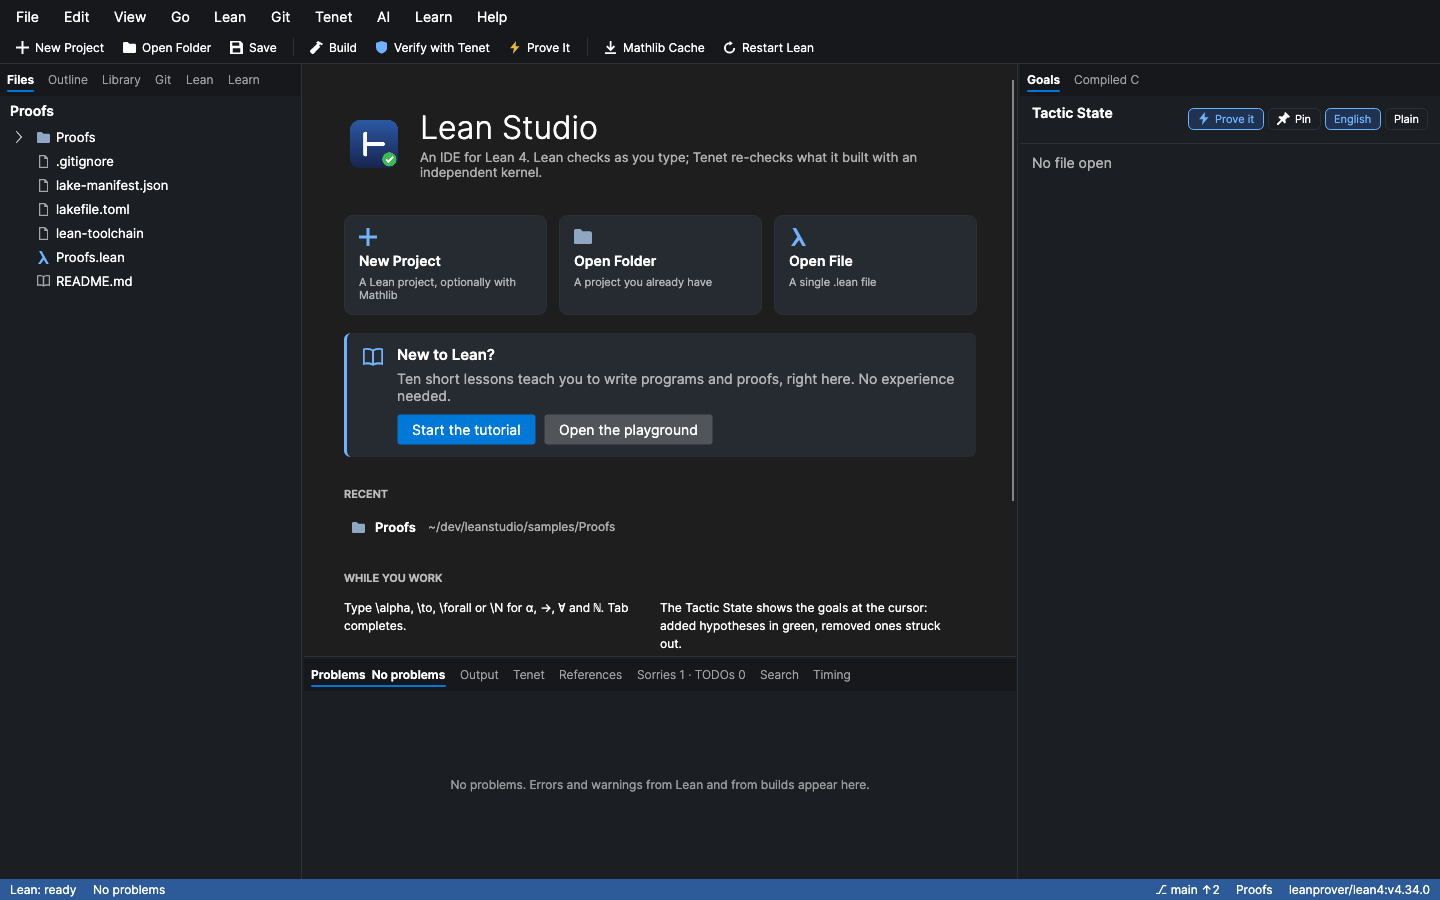Click the Proofs folder icon in file tree

point(43,138)
